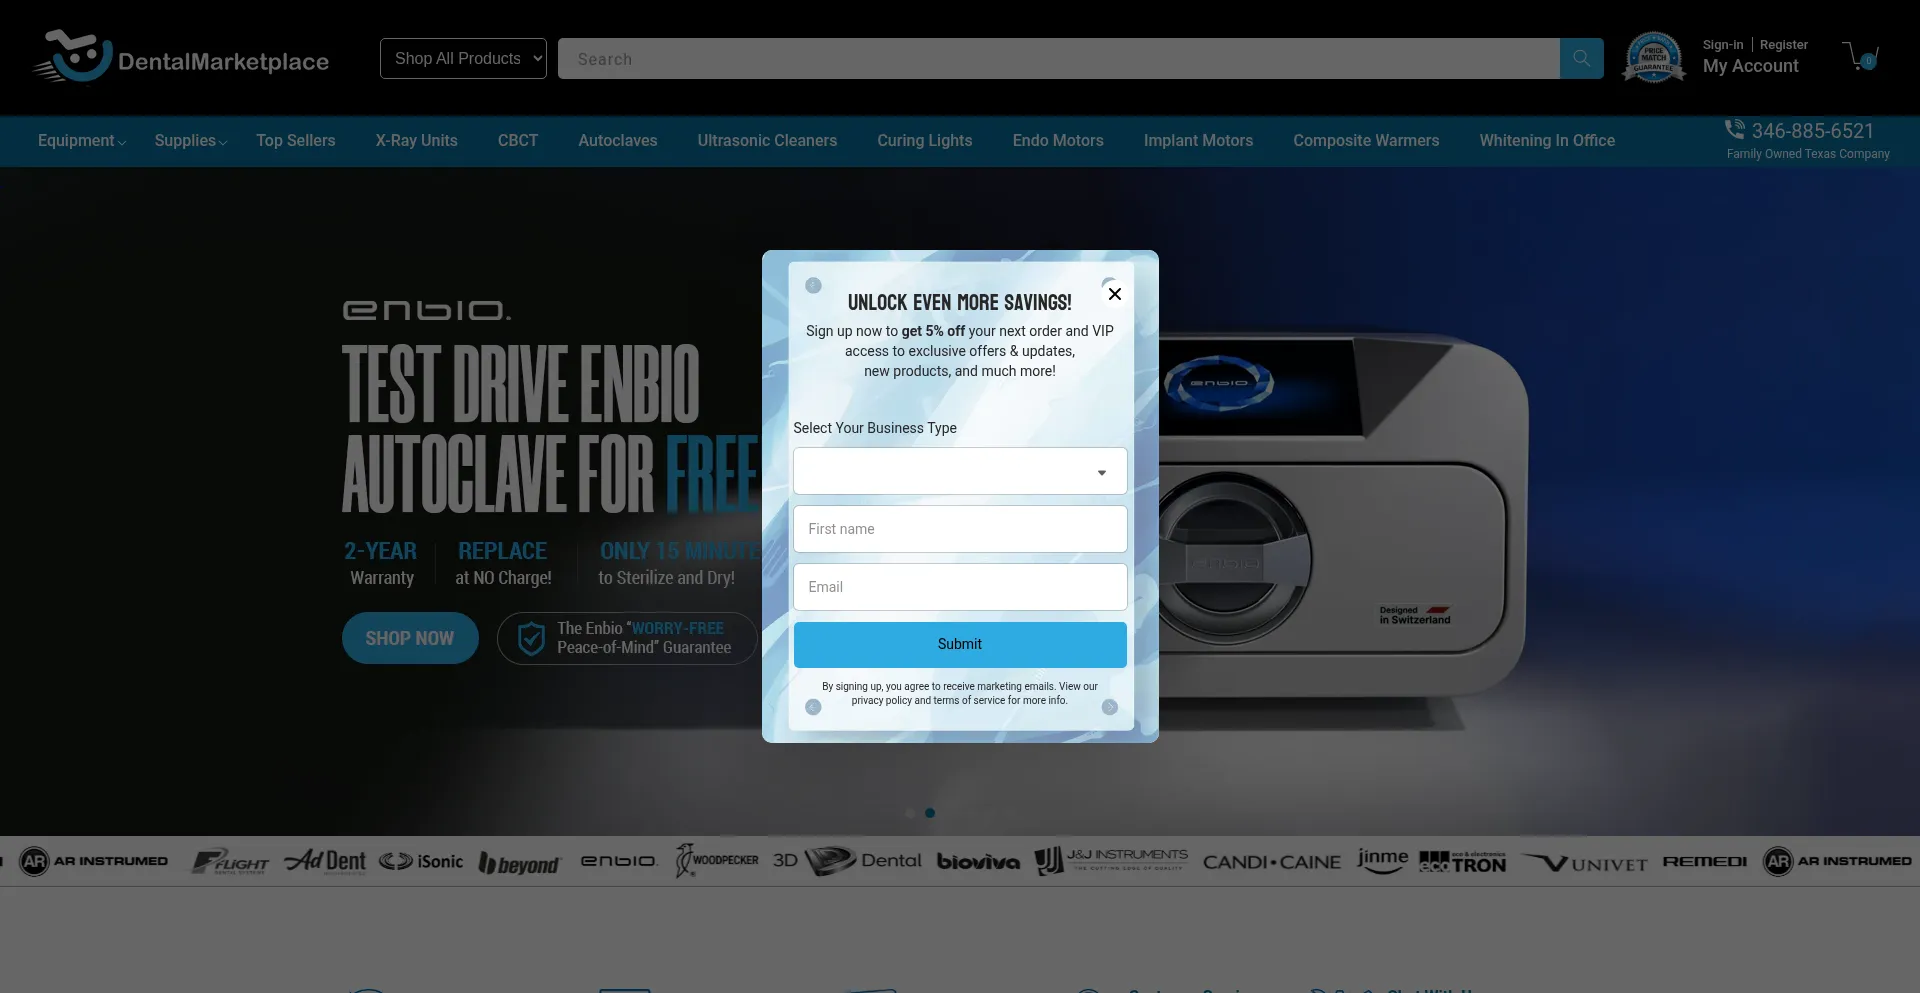Click the Worry-Free Peace-of-Mind Guarantee text
Image resolution: width=1920 pixels, height=993 pixels.
coord(644,638)
